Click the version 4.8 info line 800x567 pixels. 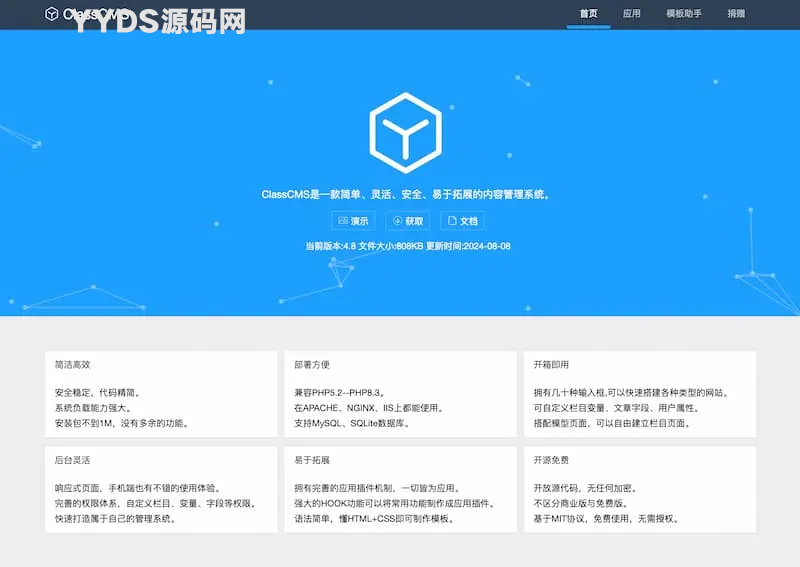pyautogui.click(x=408, y=246)
